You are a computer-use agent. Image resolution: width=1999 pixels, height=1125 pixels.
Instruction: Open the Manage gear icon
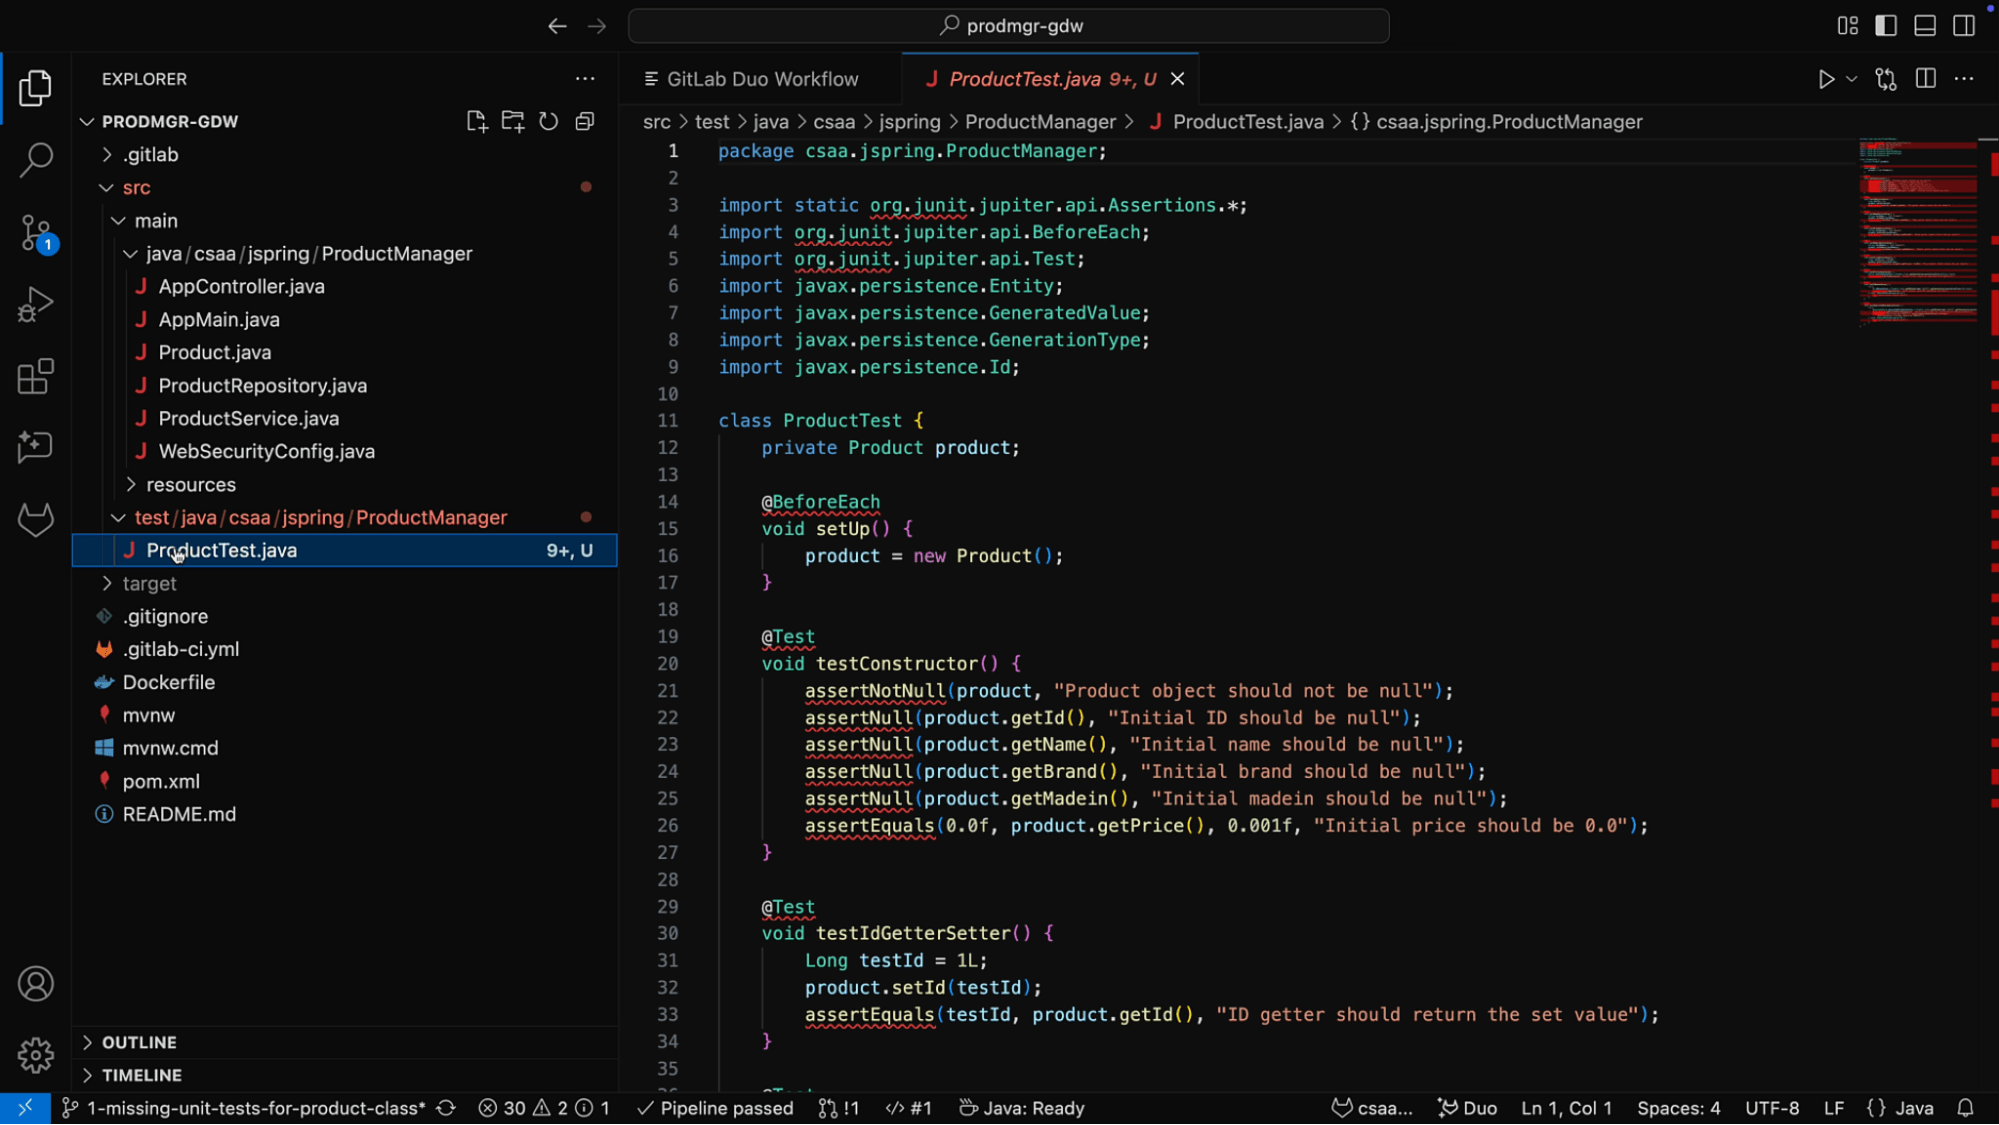[x=35, y=1055]
